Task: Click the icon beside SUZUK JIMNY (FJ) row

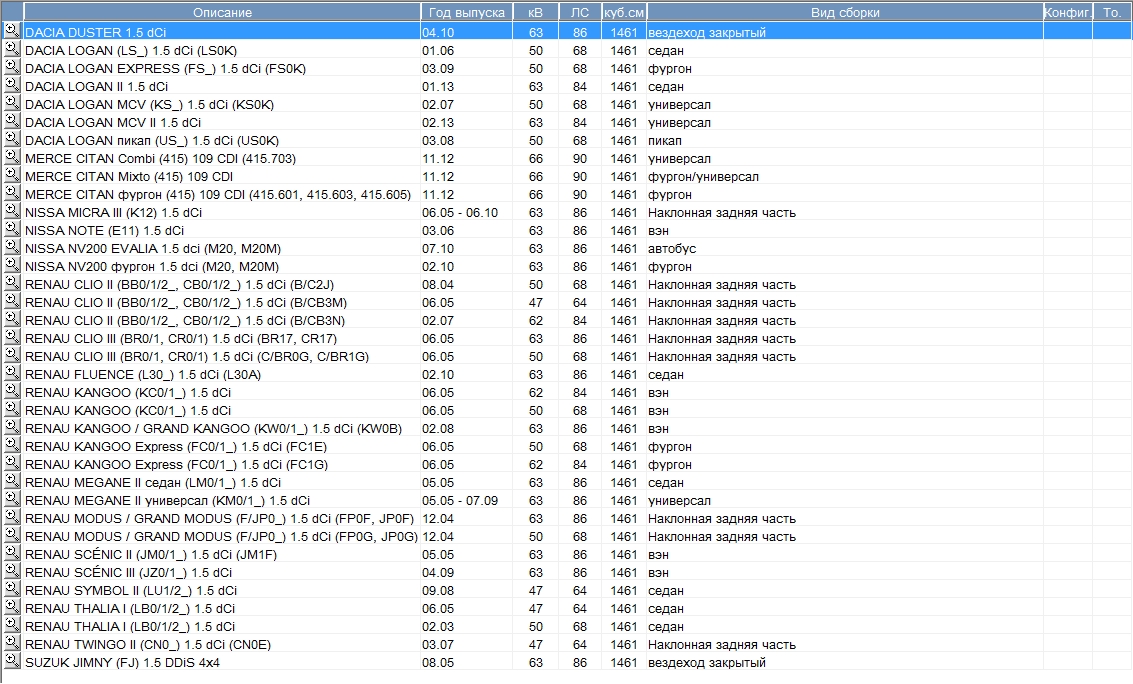Action: pos(12,661)
